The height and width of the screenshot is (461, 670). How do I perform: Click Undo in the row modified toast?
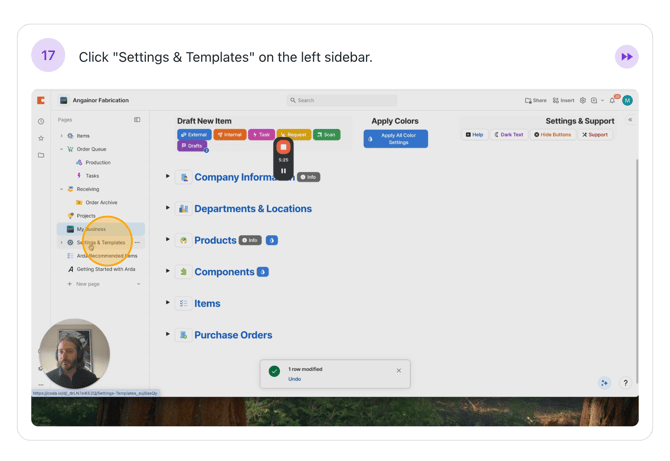(294, 379)
